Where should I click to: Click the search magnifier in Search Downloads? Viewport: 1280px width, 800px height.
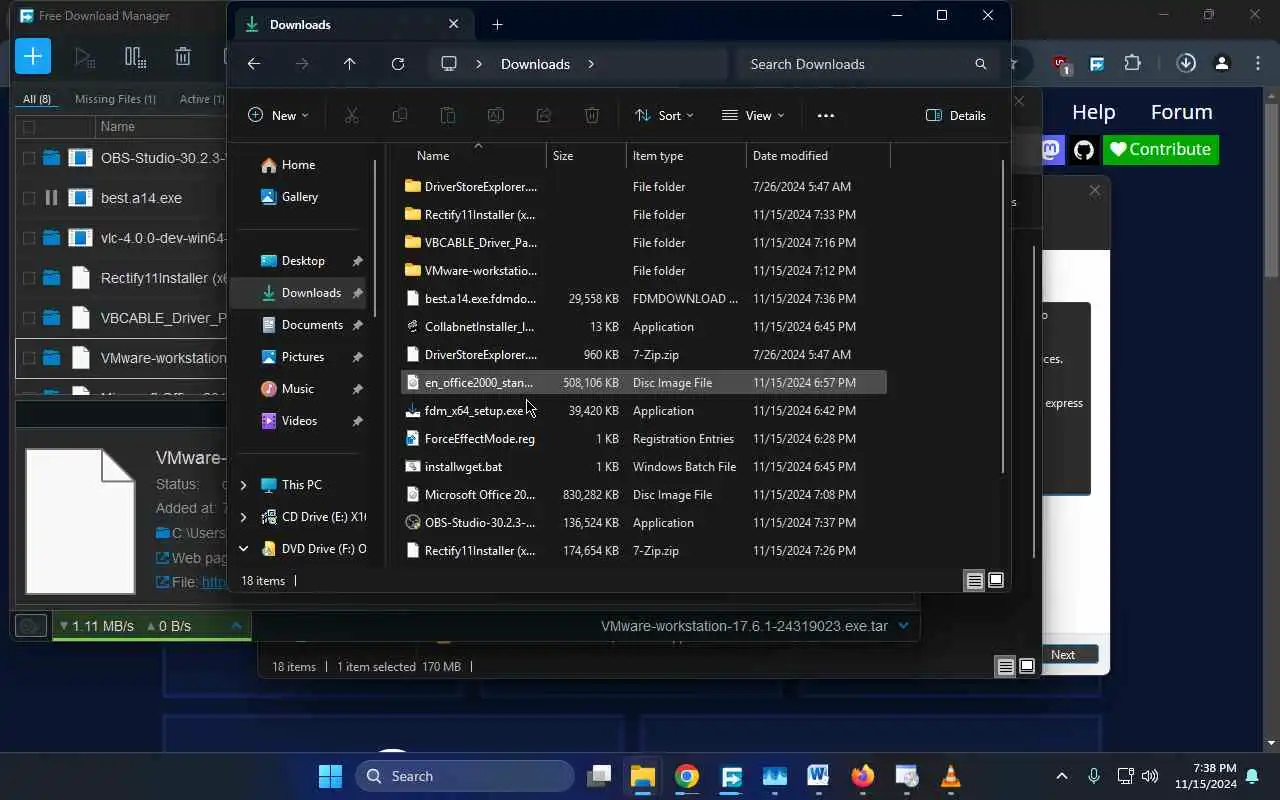981,64
